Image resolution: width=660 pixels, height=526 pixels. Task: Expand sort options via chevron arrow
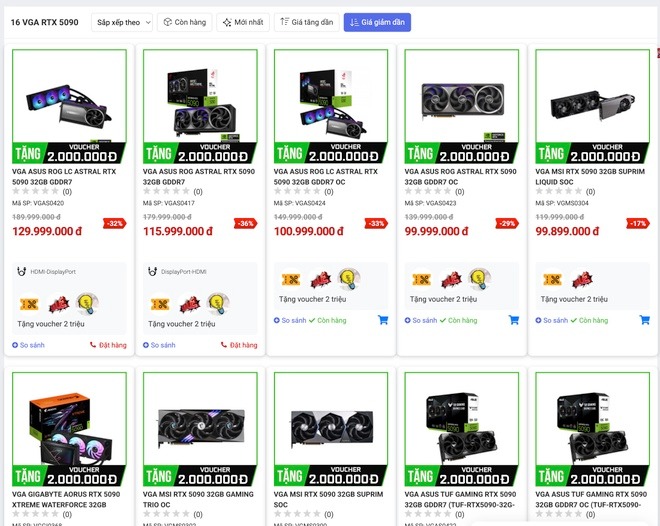[148, 23]
